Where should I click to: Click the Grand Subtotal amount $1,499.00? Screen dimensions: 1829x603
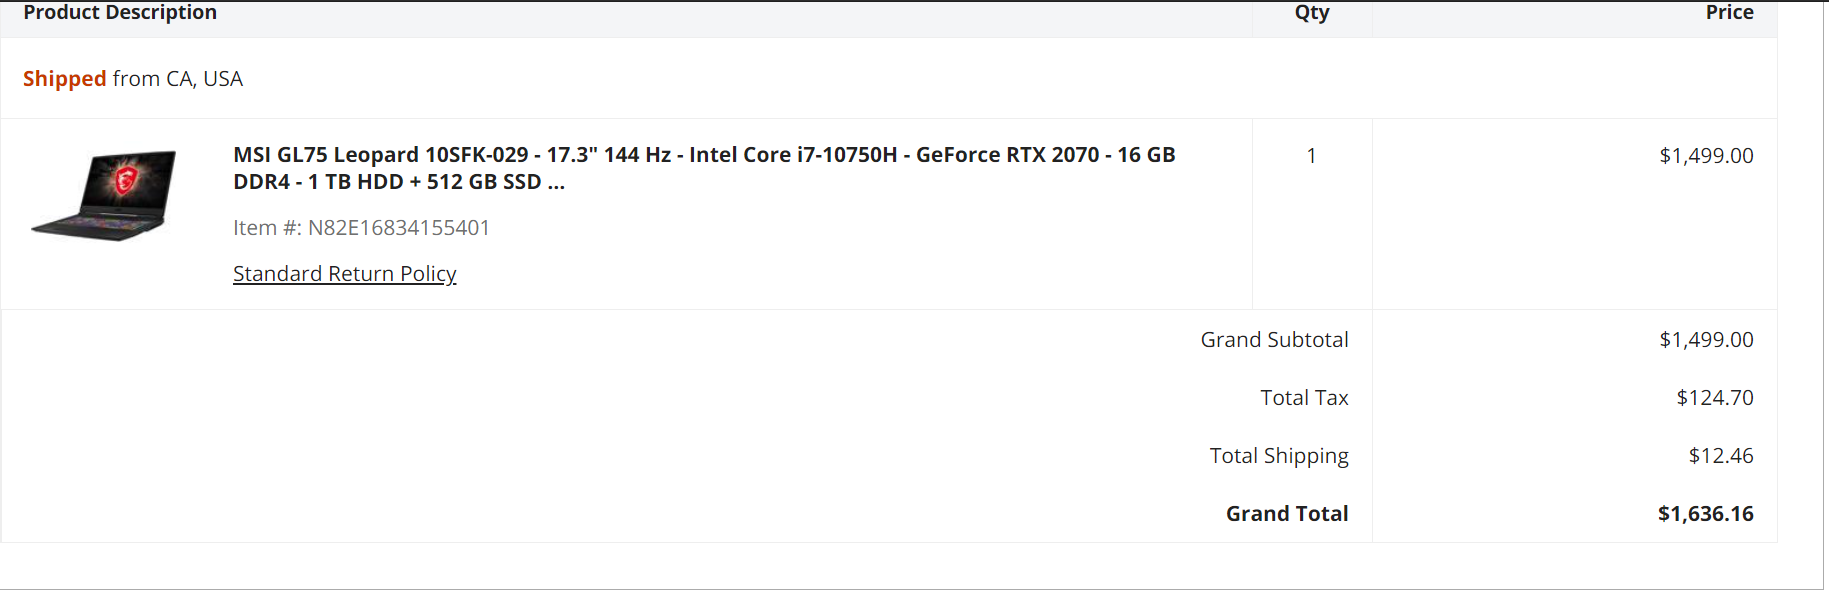(x=1706, y=340)
